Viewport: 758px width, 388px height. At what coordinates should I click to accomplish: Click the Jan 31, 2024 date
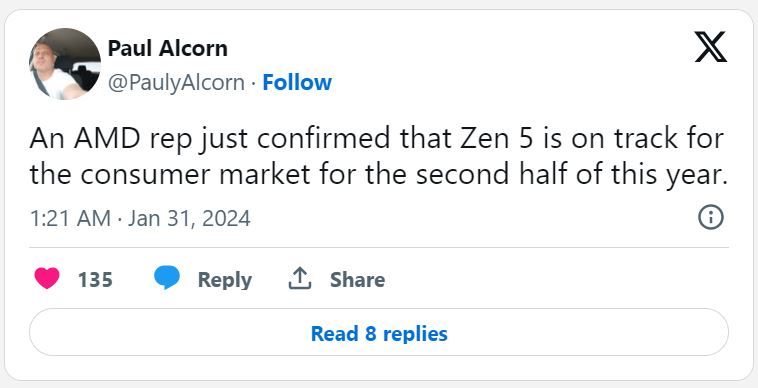pos(189,218)
